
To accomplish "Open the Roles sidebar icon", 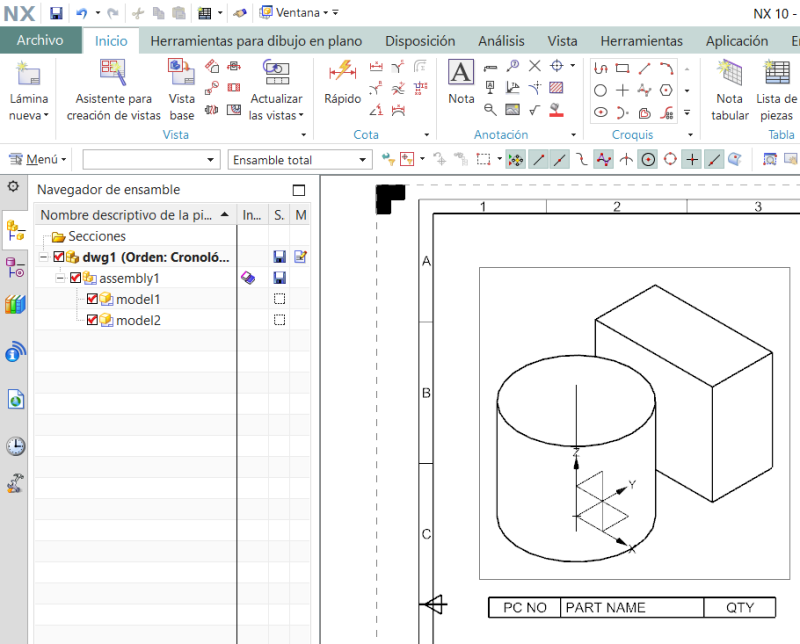I will pos(15,483).
